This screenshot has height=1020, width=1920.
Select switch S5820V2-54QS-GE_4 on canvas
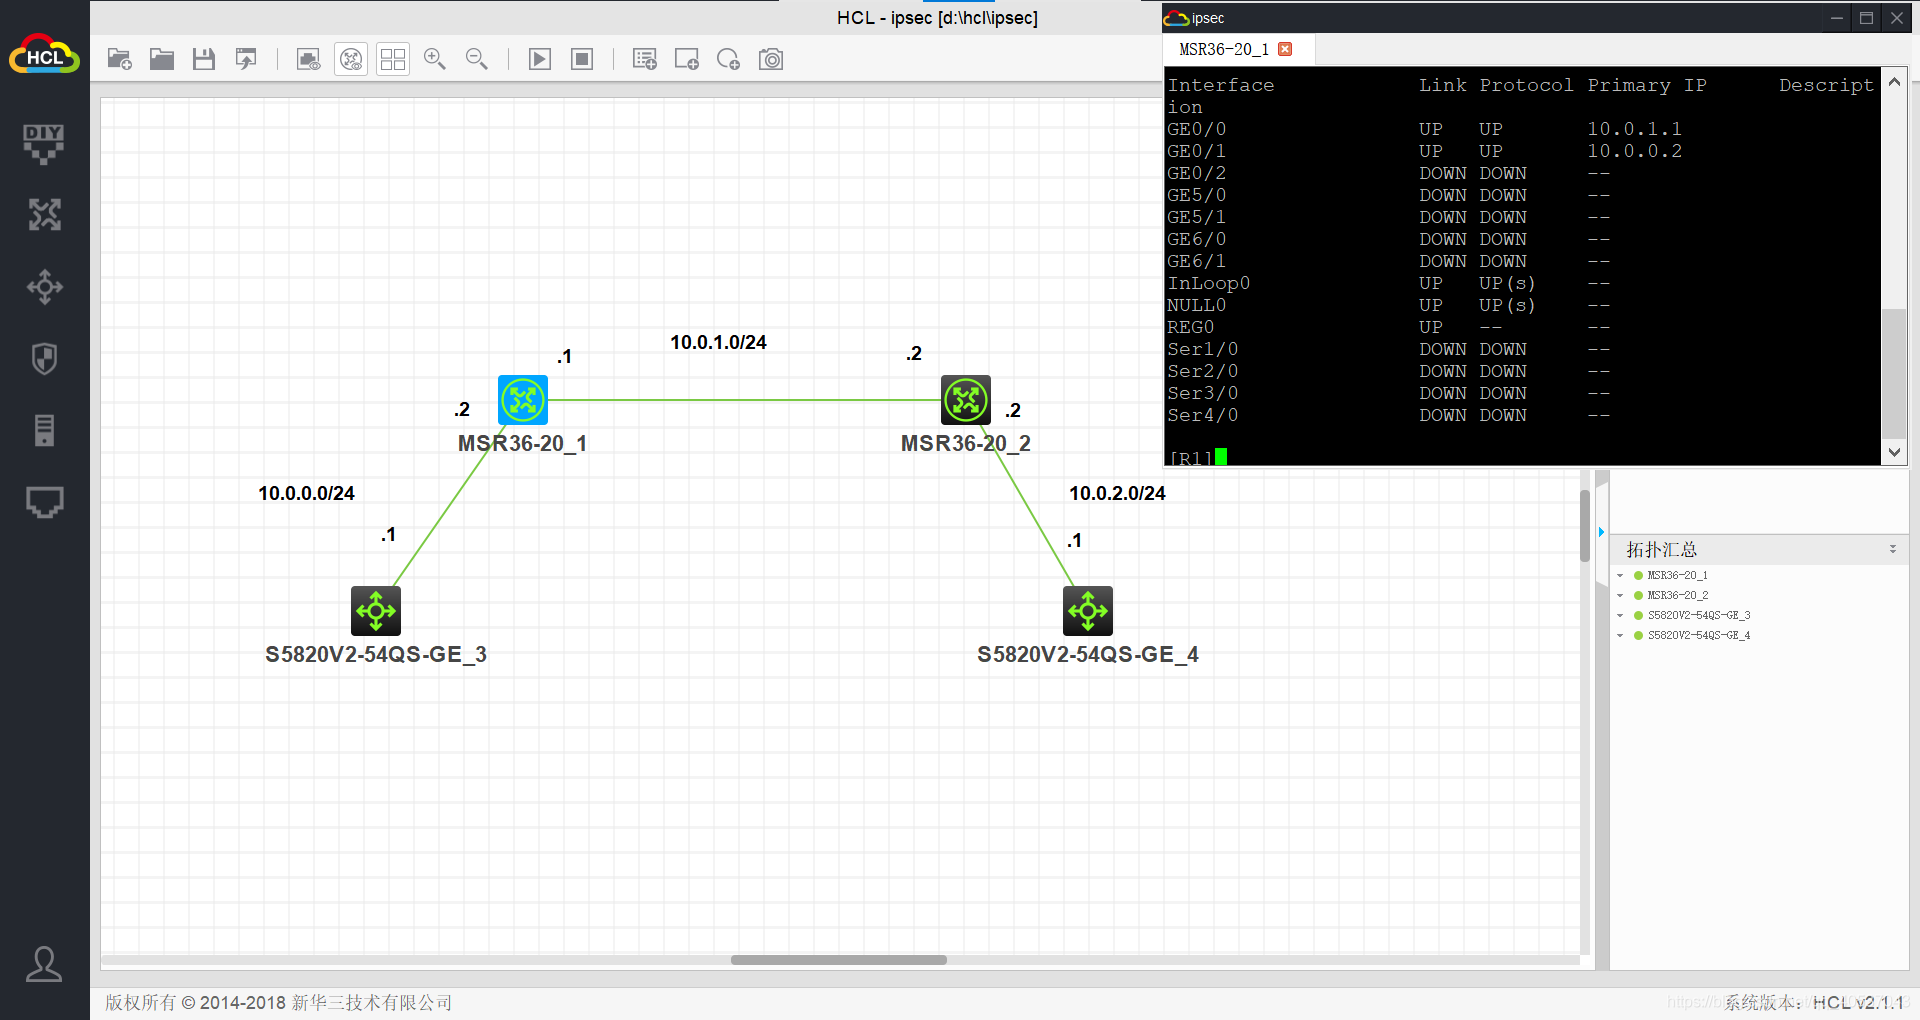pos(1088,611)
